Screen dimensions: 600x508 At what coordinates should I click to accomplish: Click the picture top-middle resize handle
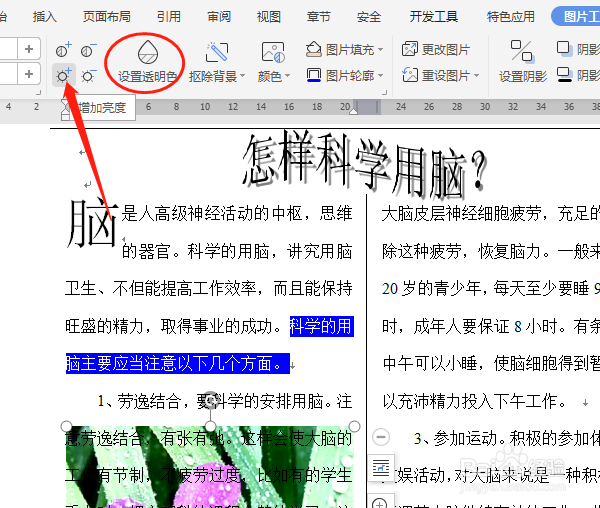(x=210, y=426)
